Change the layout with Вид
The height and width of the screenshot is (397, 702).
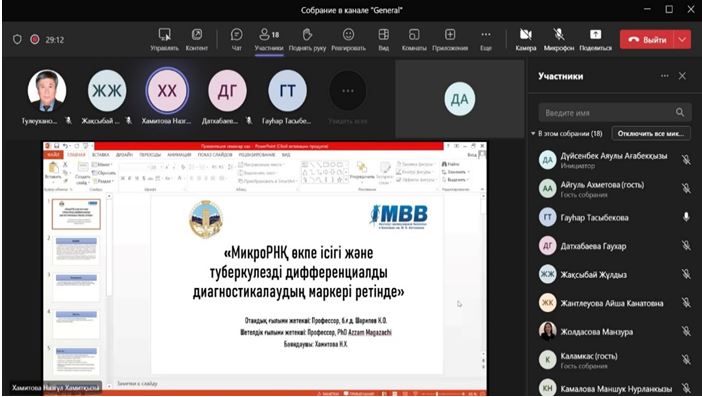click(x=384, y=40)
